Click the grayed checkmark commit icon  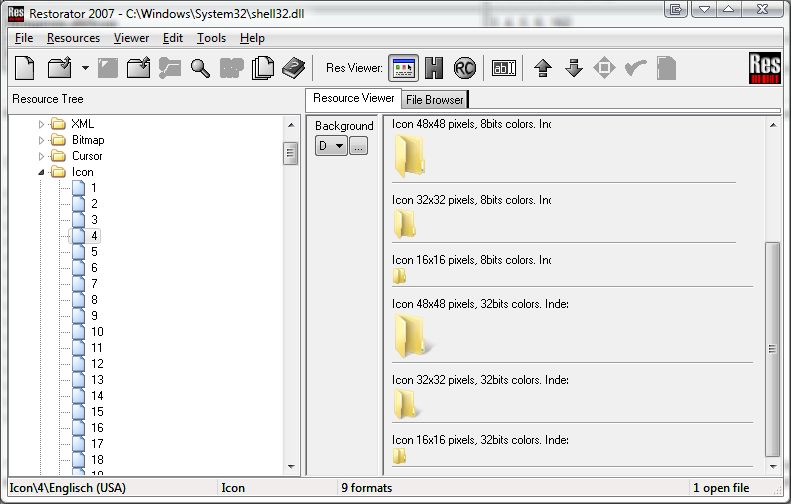point(636,68)
